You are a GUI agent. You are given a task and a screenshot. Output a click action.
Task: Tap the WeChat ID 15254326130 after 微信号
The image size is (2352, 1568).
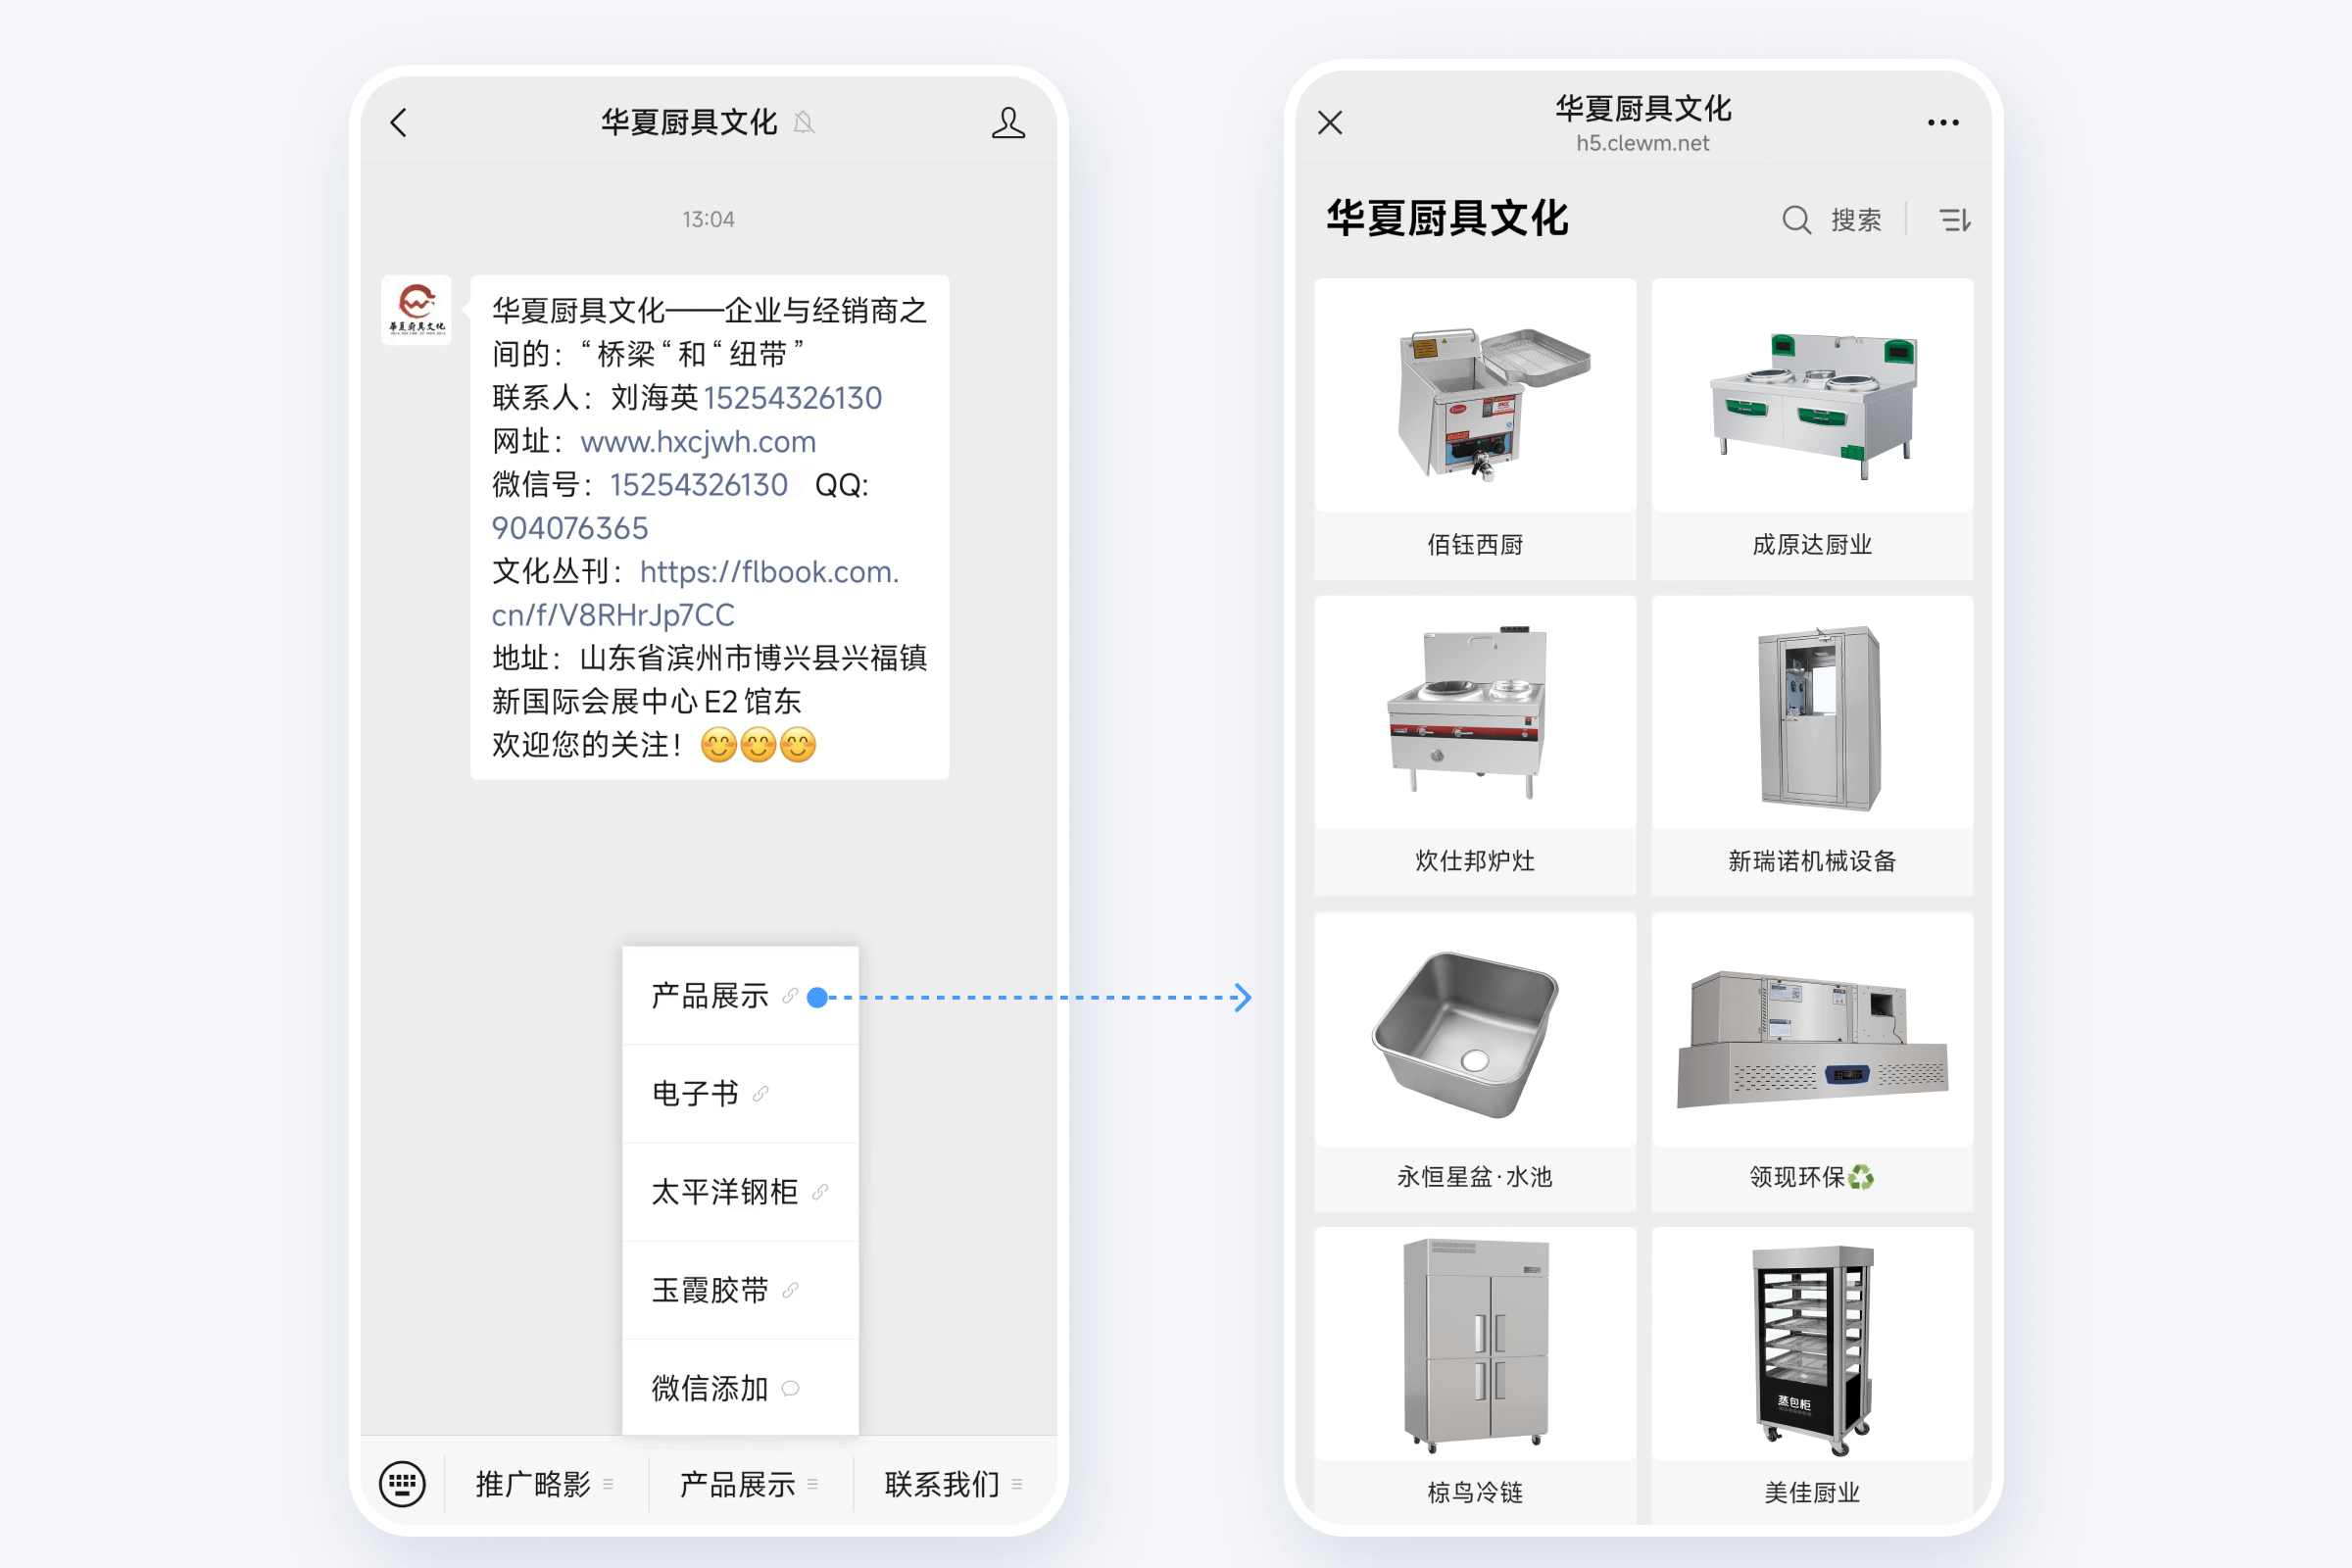tap(699, 485)
